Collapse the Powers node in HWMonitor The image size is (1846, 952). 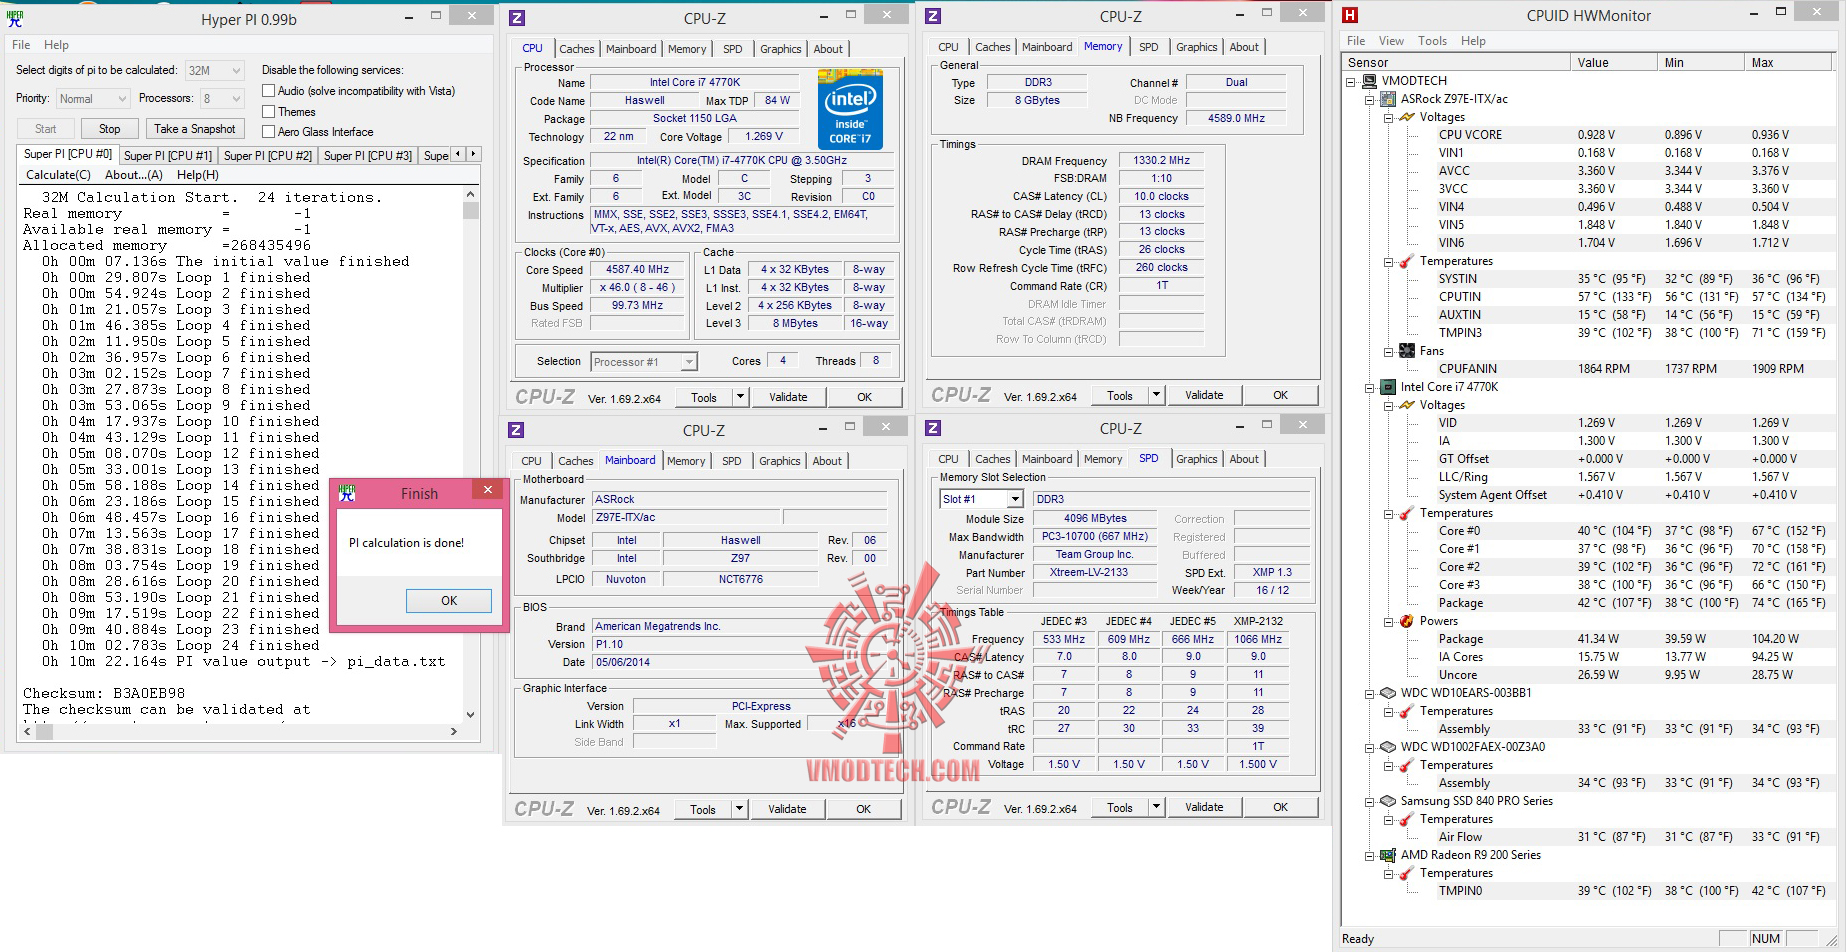1388,621
